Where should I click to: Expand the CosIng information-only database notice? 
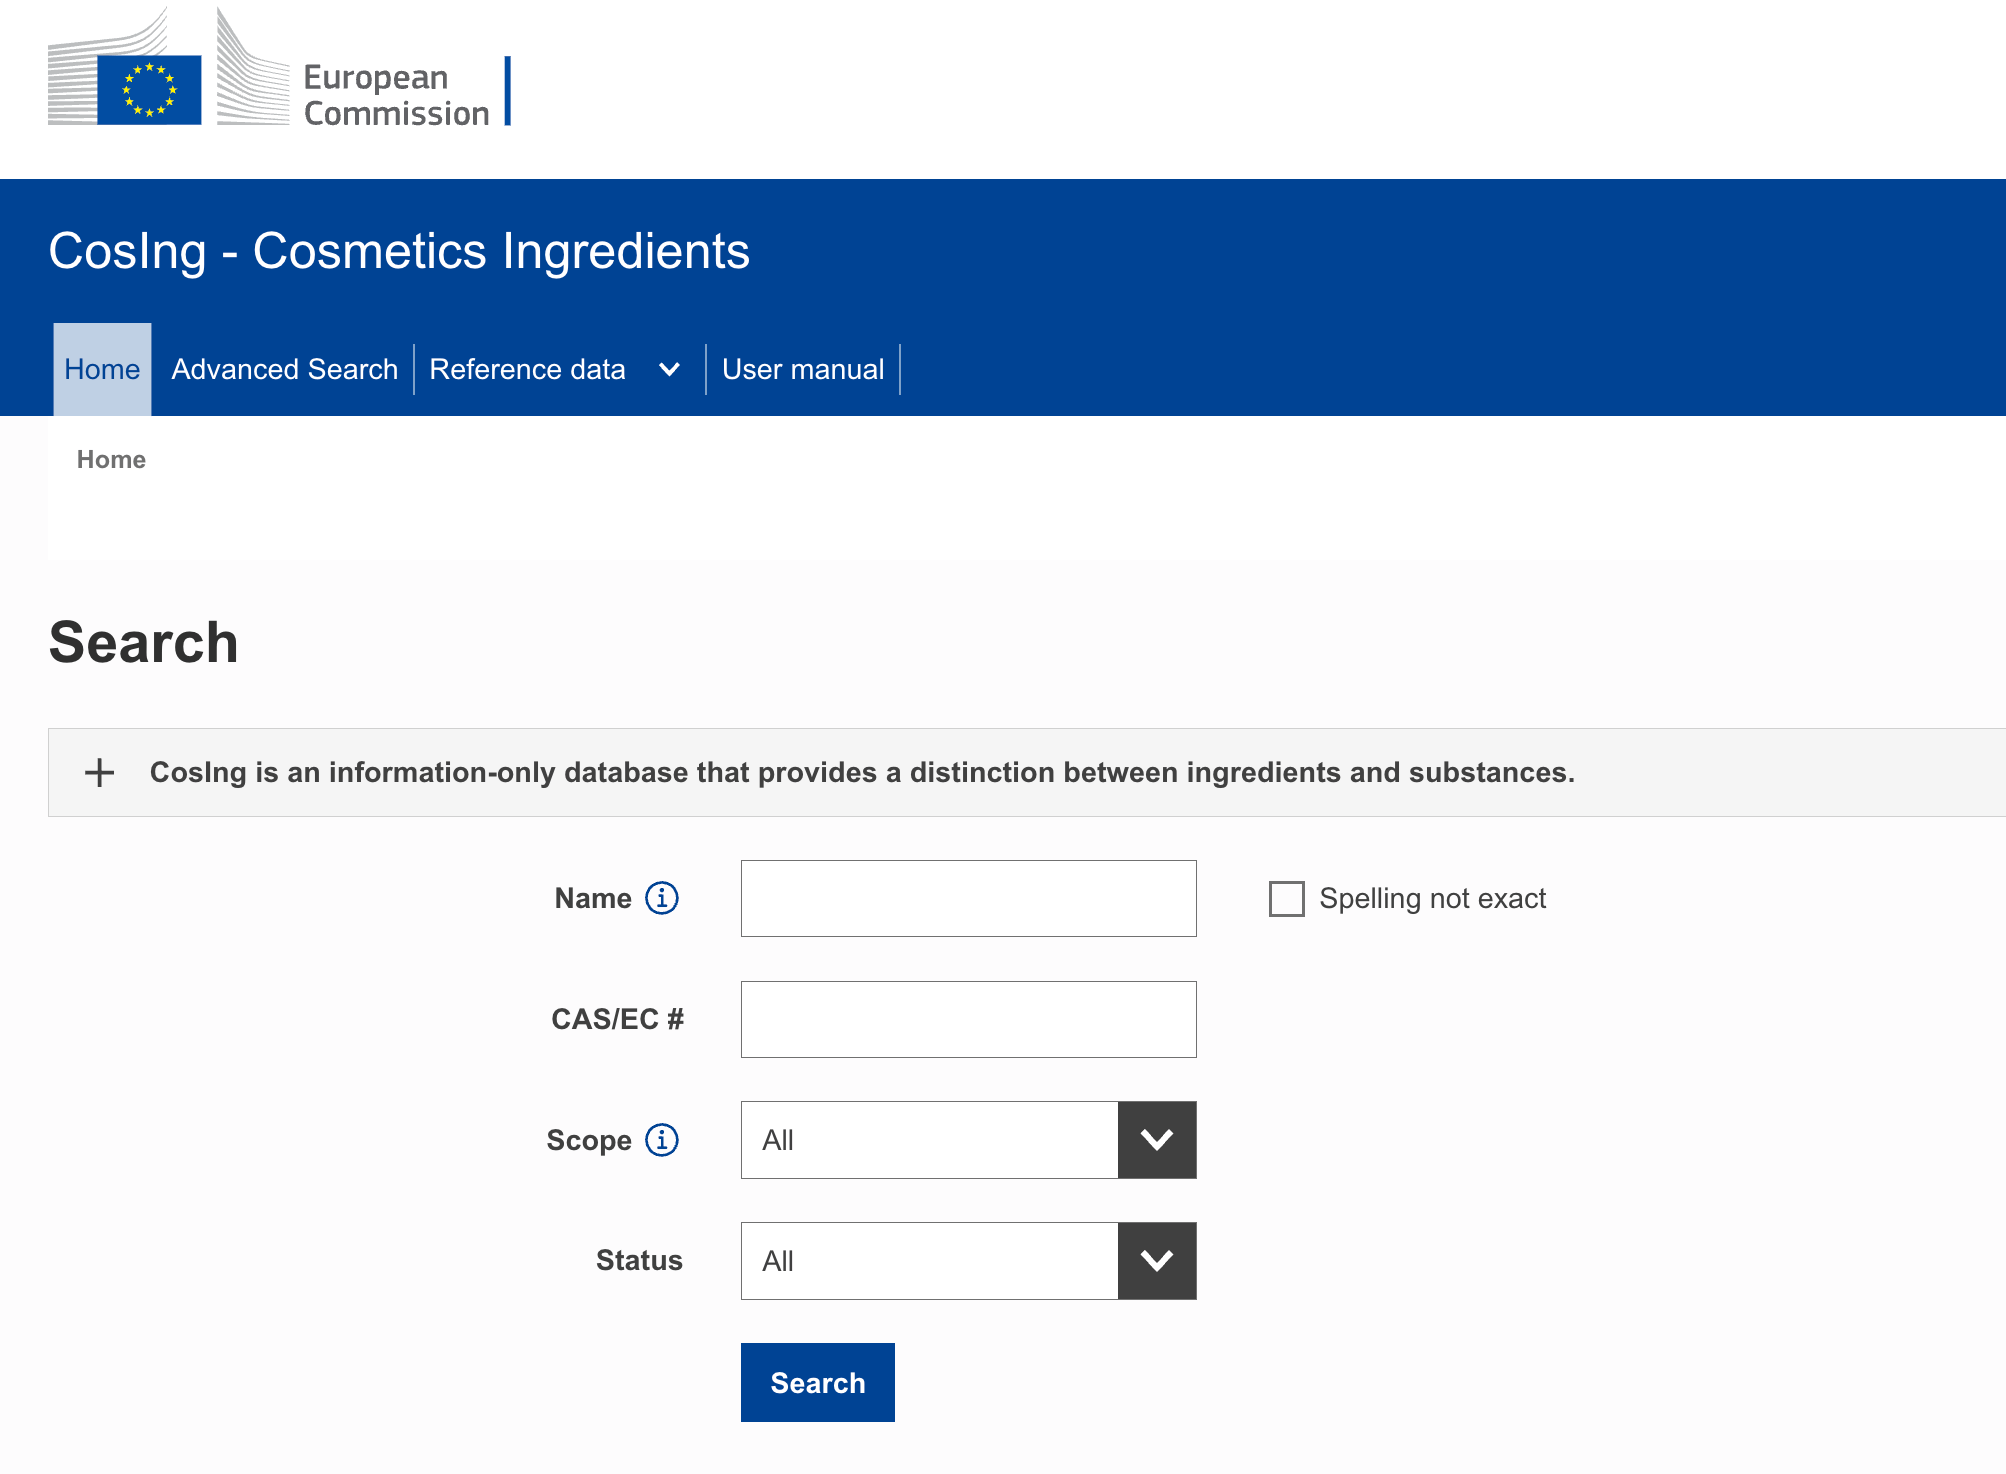pos(862,772)
